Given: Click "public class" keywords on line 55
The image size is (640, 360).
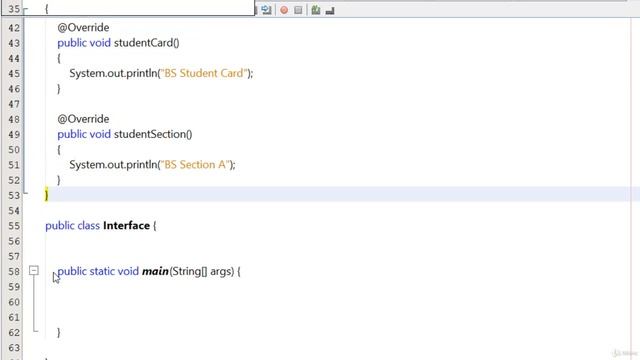Looking at the screenshot, I should tap(73, 226).
